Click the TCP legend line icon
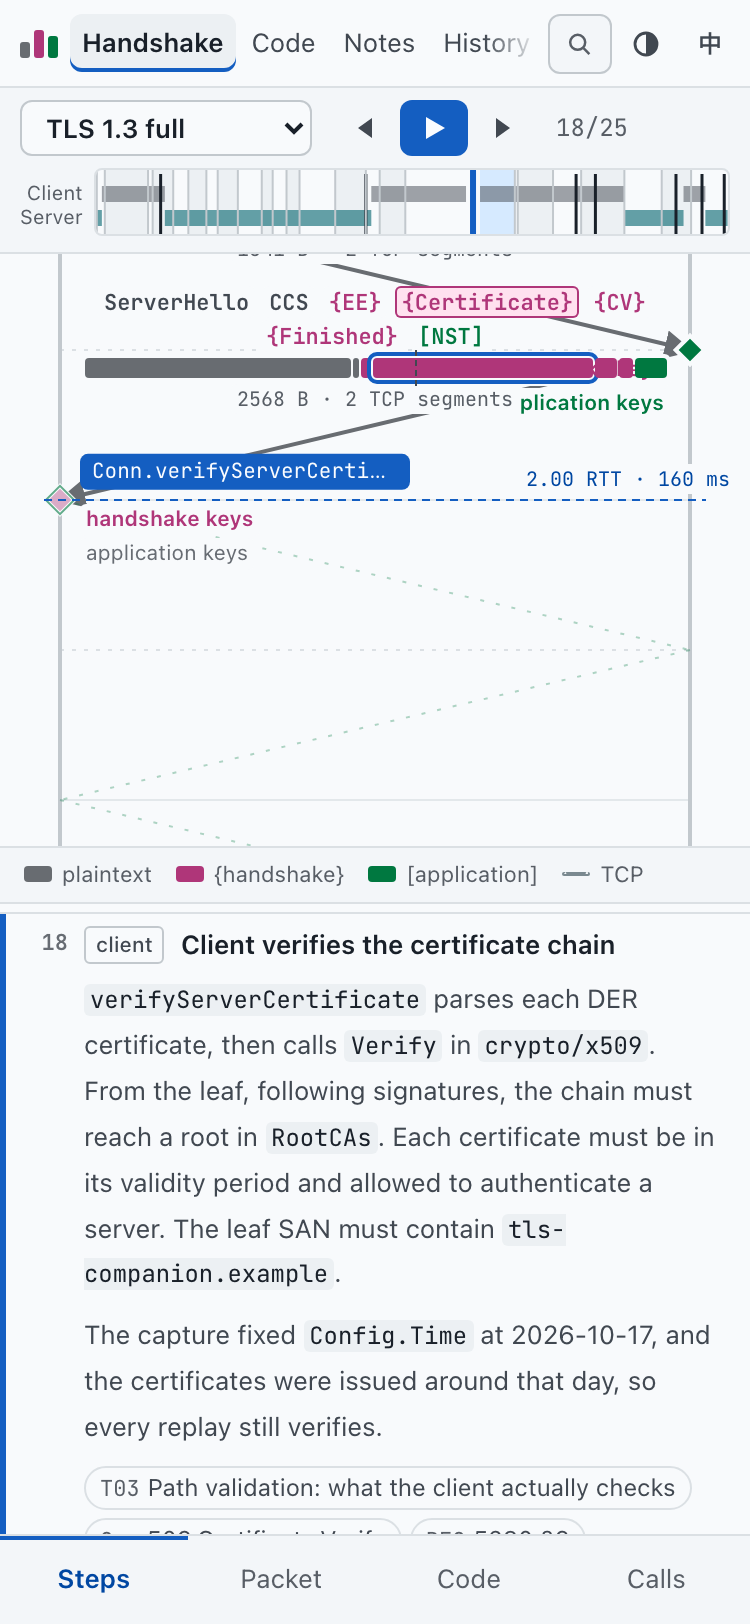Image resolution: width=750 pixels, height=1624 pixels. click(x=576, y=874)
